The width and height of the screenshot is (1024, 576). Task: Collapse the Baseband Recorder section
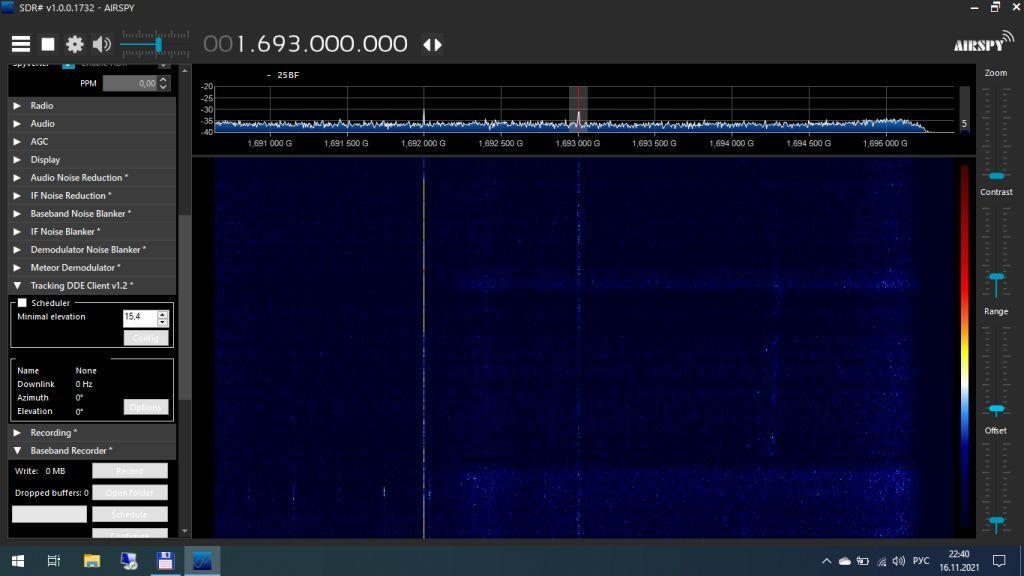pos(92,451)
